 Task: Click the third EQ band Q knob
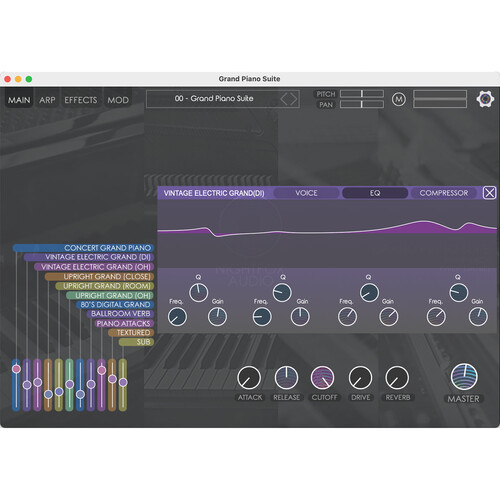(369, 293)
